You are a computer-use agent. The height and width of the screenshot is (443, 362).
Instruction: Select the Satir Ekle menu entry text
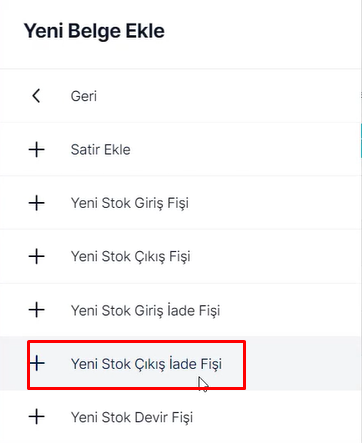[x=100, y=150]
